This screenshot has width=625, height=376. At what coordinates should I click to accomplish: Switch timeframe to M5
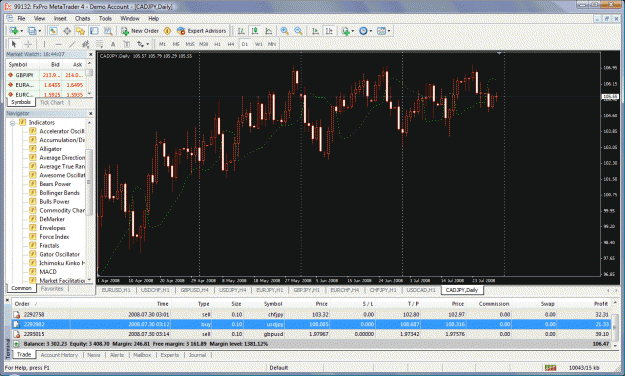click(x=176, y=44)
